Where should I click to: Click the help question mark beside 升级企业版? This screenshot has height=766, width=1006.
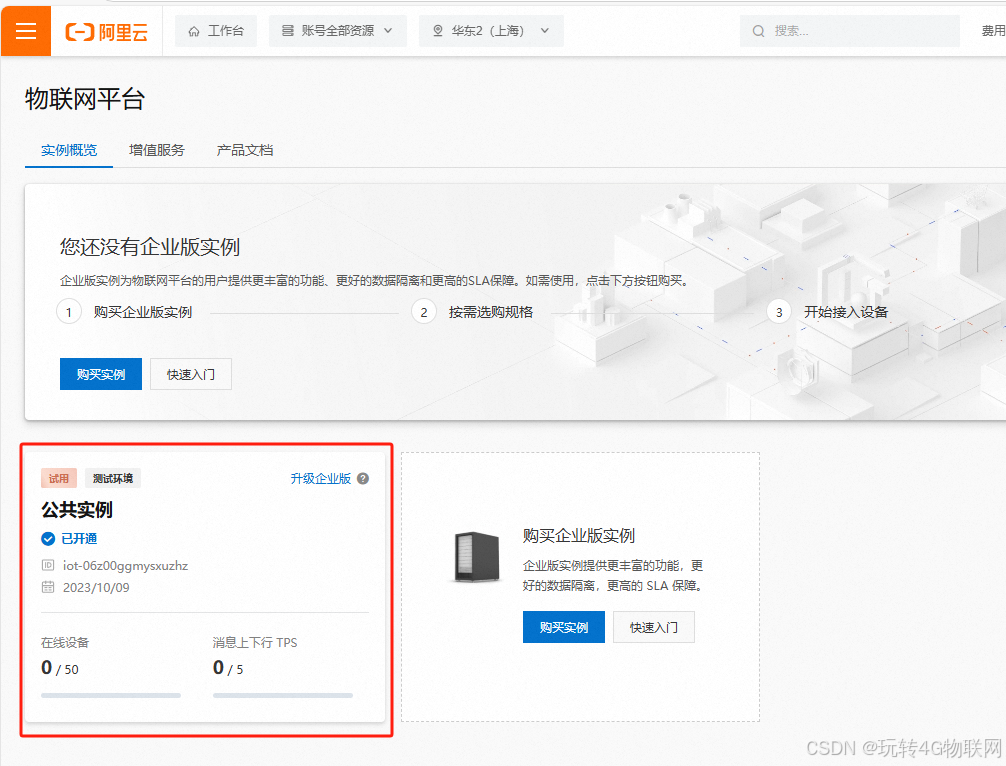coord(363,479)
